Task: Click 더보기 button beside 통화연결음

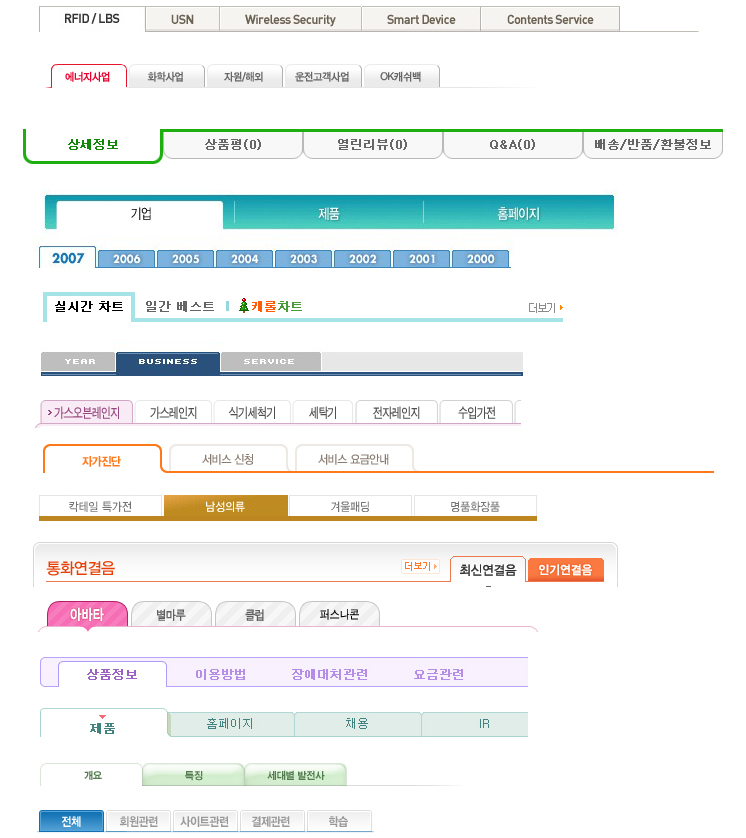Action: 421,566
